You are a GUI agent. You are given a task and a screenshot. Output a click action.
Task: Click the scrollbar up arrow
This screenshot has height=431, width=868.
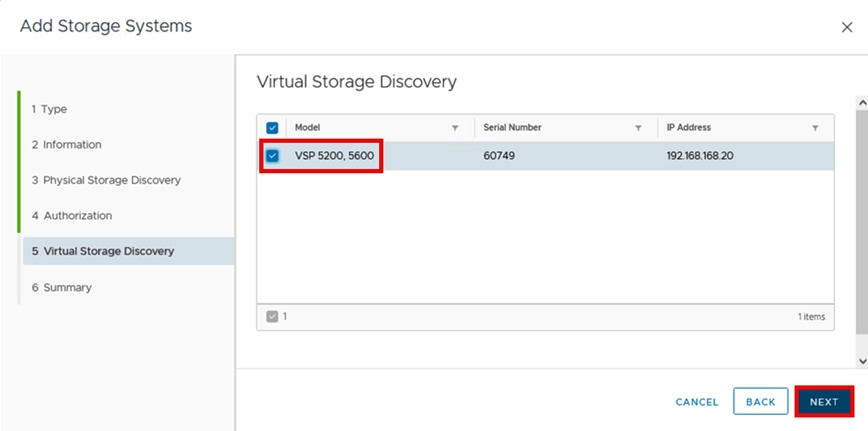862,102
